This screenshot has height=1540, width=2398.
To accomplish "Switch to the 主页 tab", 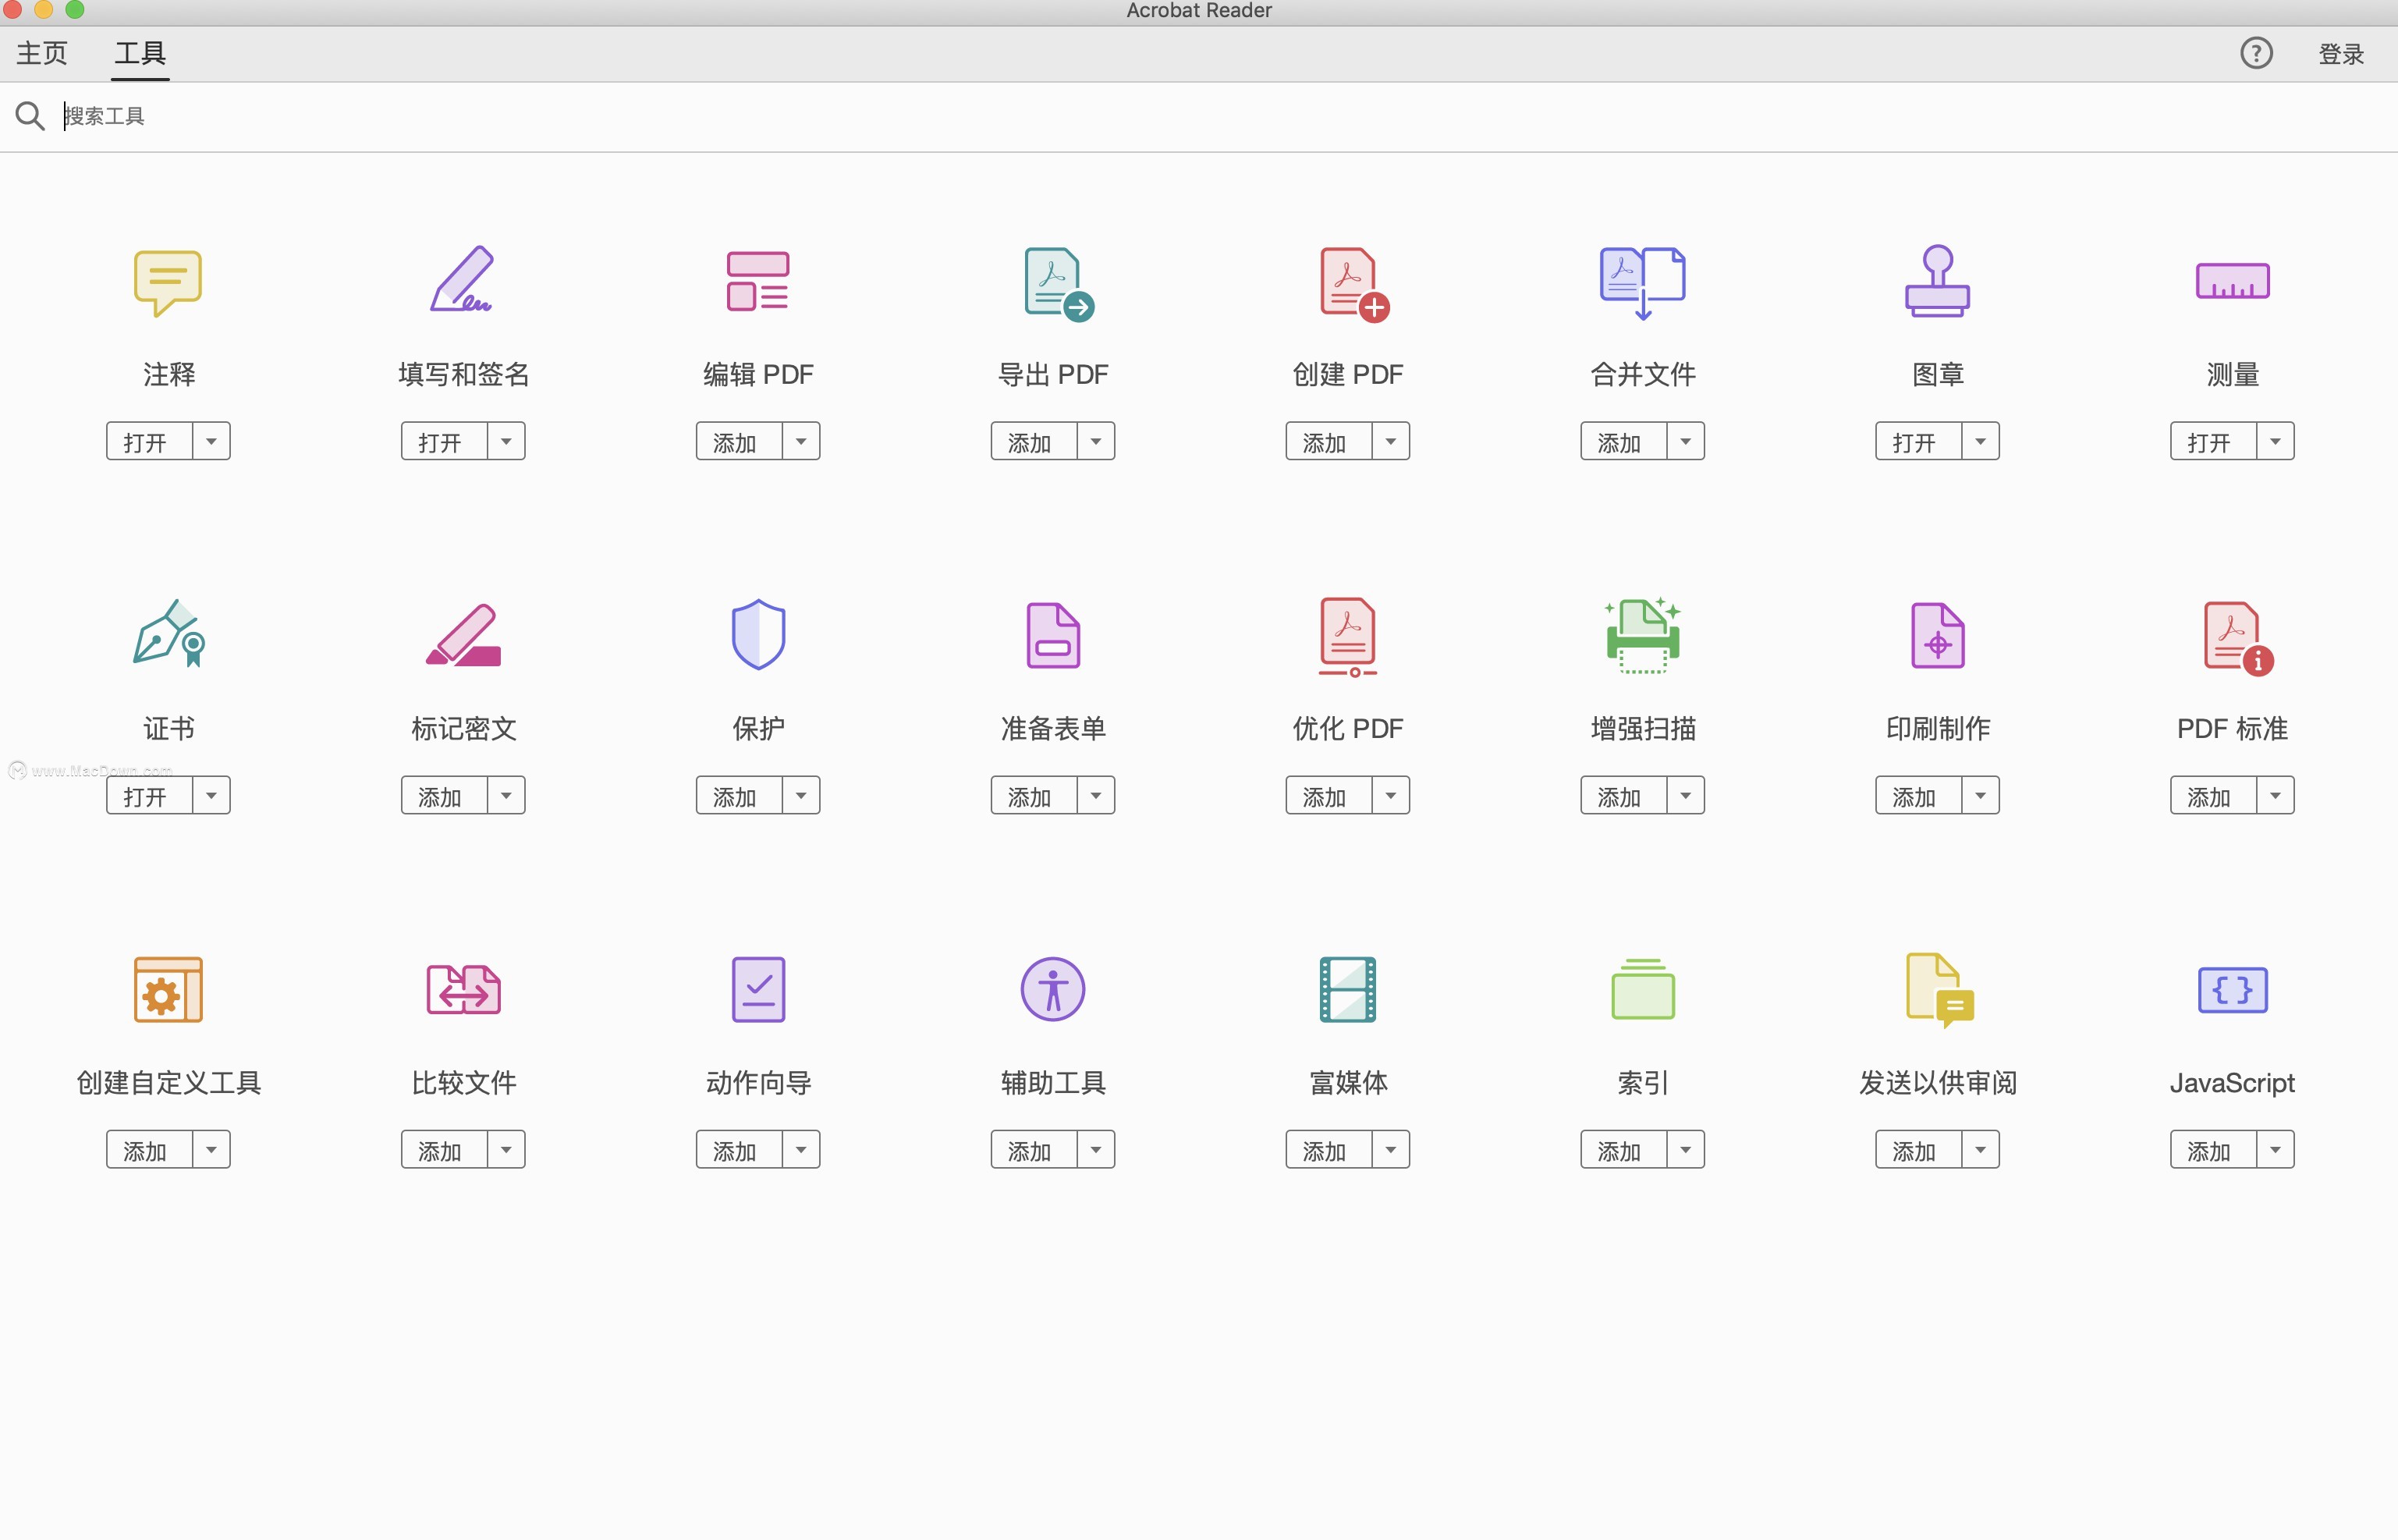I will tap(42, 53).
